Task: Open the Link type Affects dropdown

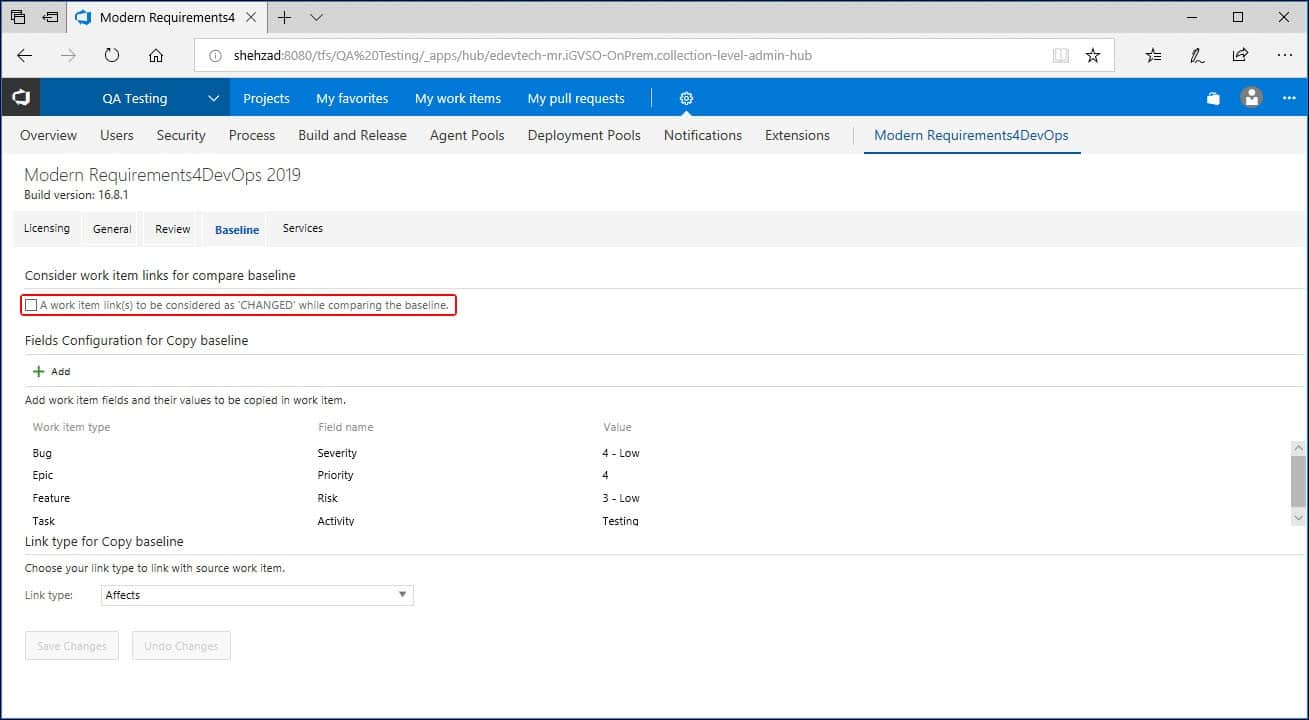Action: click(x=258, y=595)
